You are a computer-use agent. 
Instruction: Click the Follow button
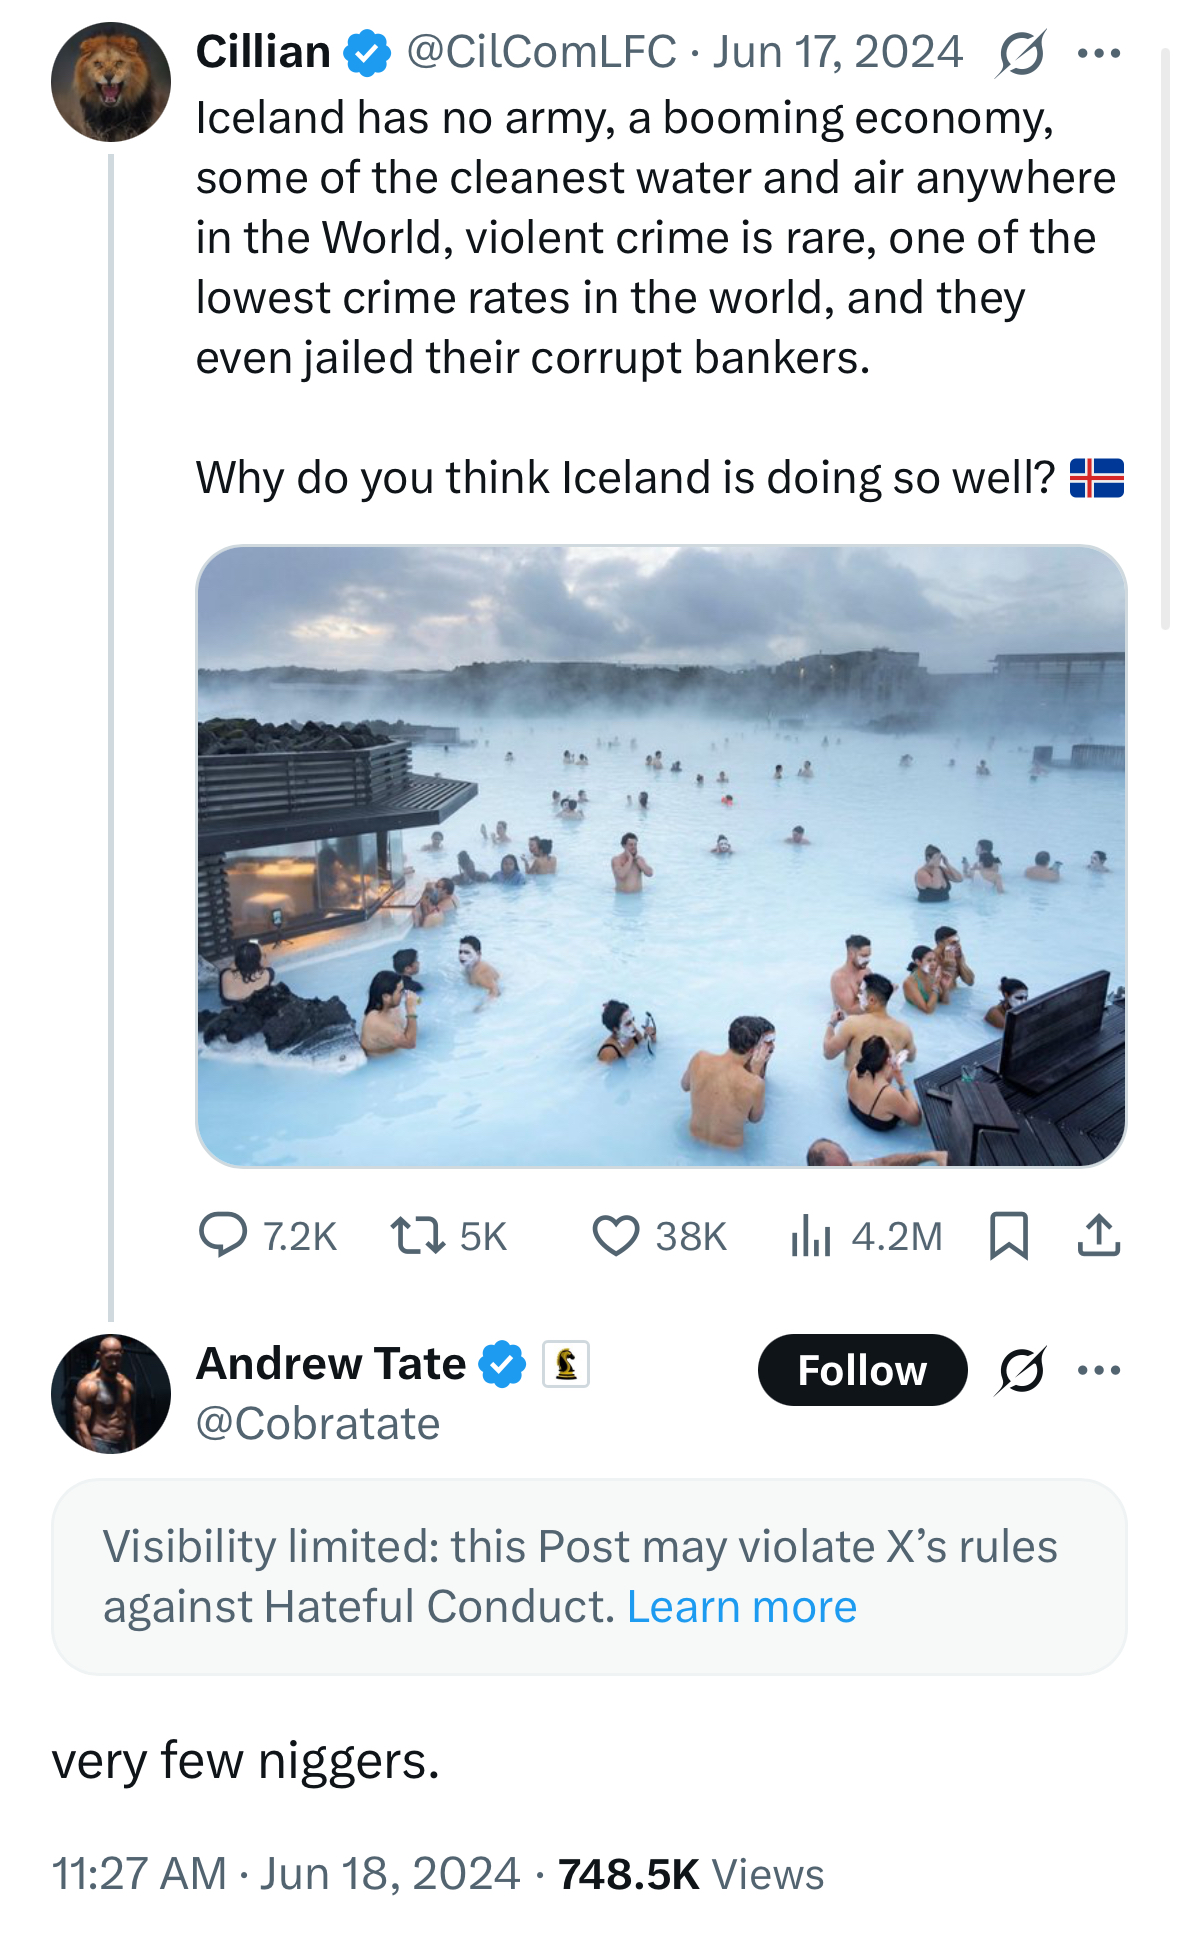tap(862, 1370)
